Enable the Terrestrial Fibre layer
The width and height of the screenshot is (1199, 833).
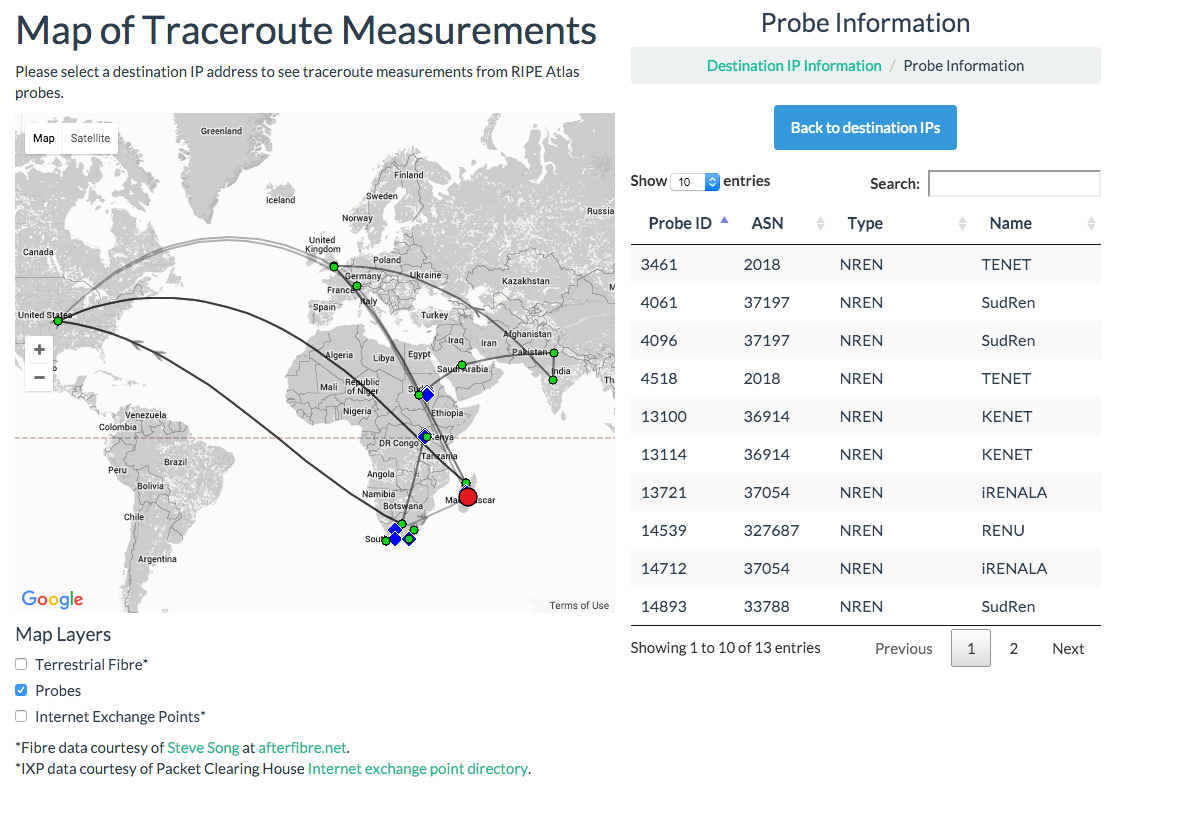point(21,664)
